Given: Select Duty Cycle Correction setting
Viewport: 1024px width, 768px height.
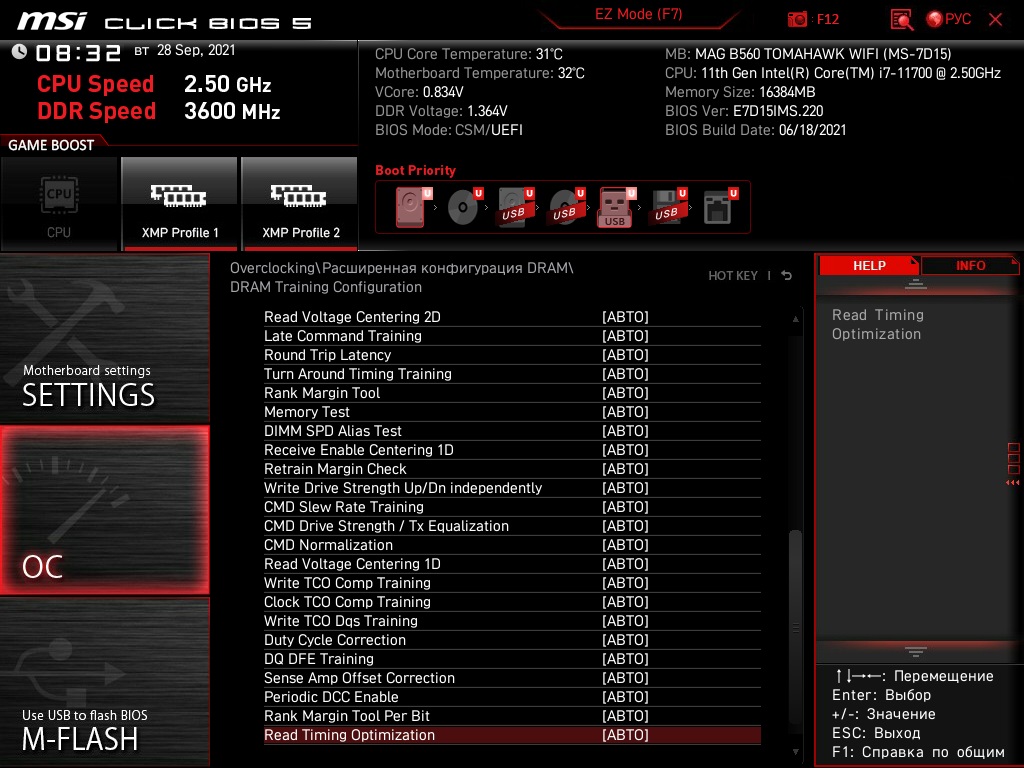Looking at the screenshot, I should tap(512, 639).
